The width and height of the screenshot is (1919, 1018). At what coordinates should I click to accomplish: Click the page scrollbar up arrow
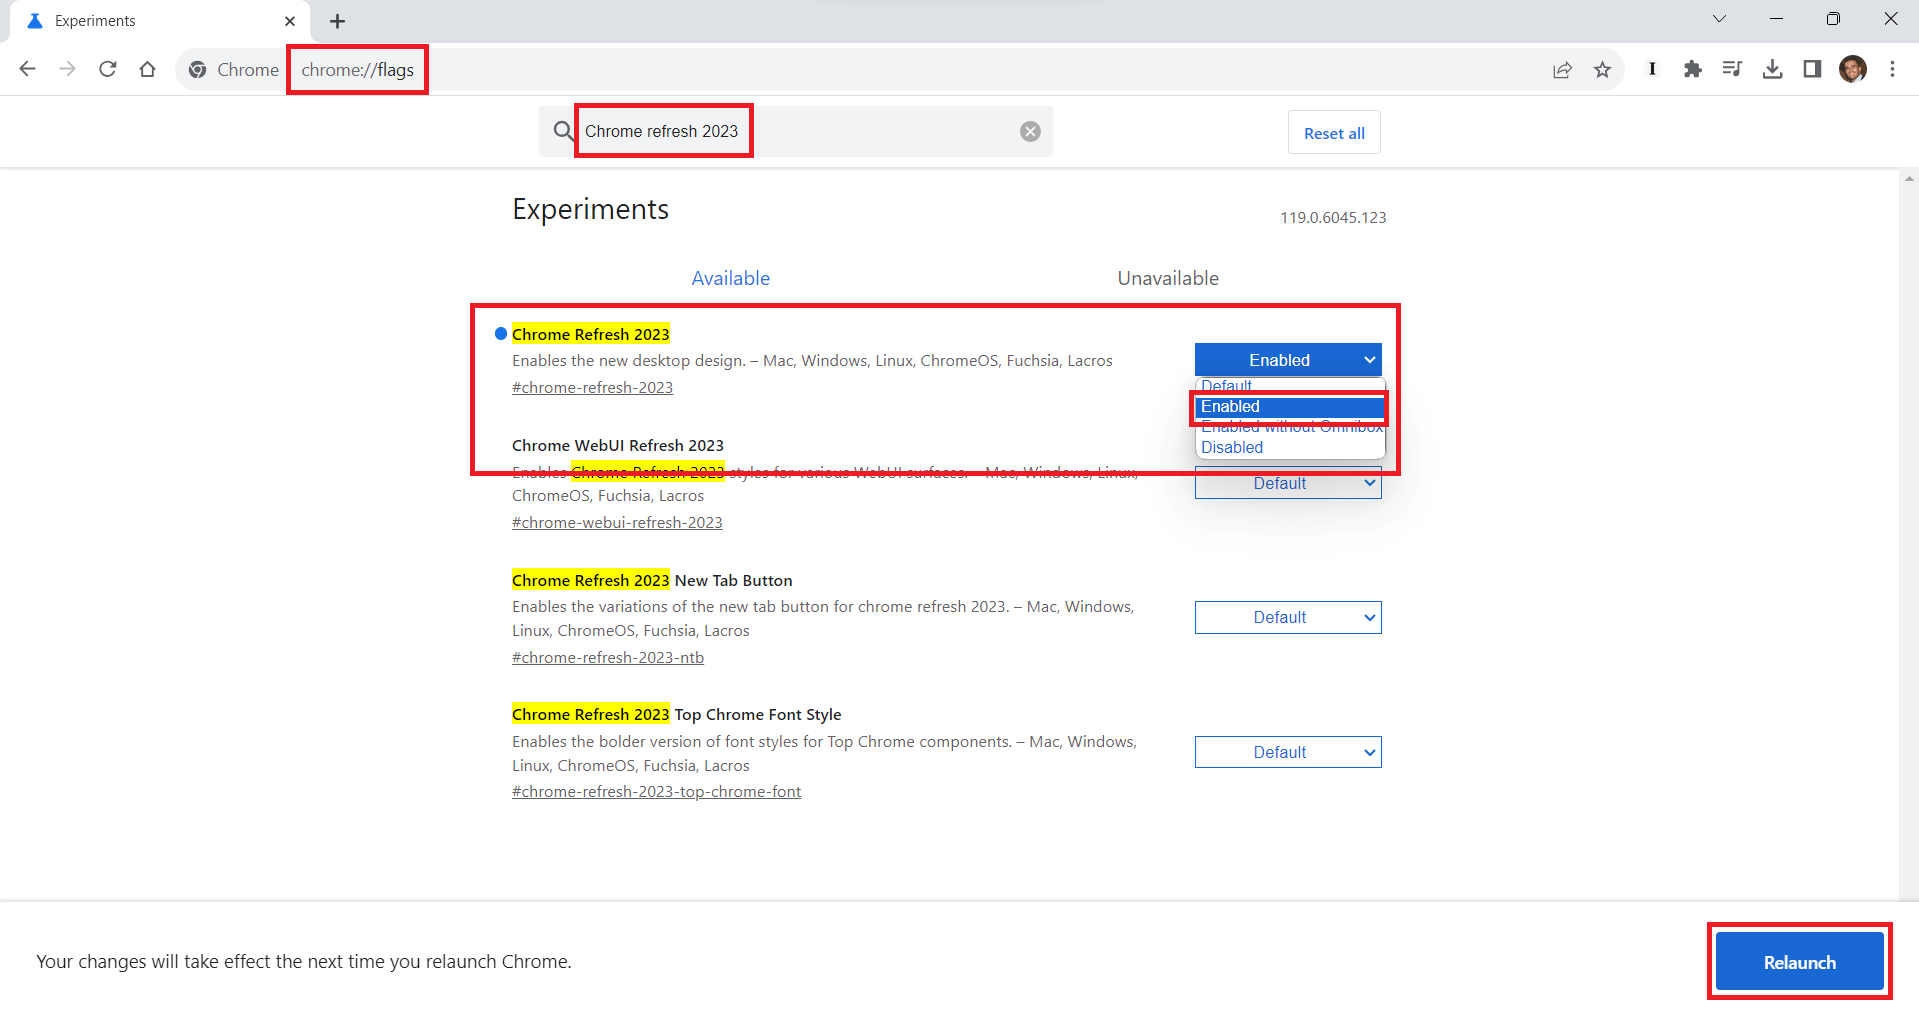click(x=1909, y=179)
